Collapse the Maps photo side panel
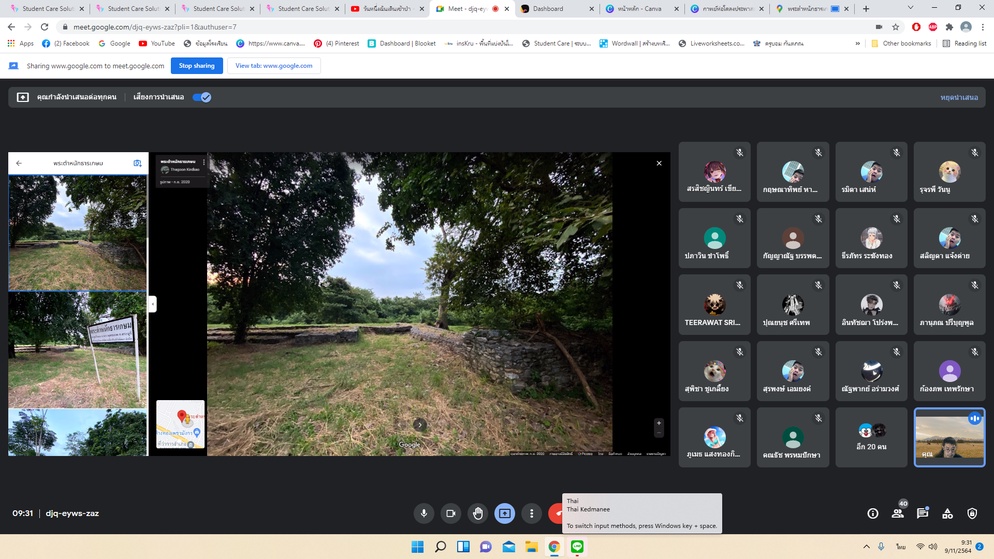This screenshot has height=559, width=994. (x=152, y=304)
